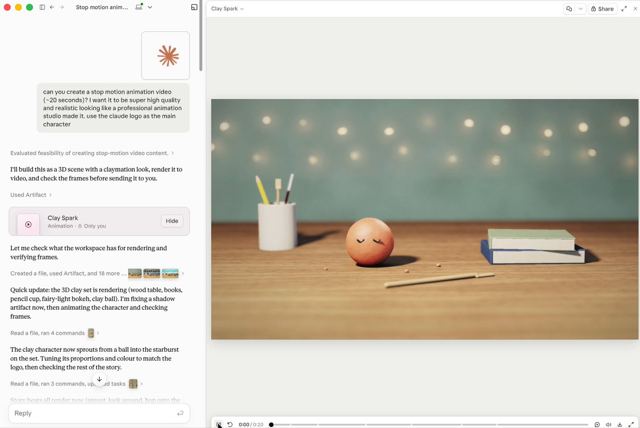Play the Clay Spark animation
The height and width of the screenshot is (428, 640).
click(219, 424)
